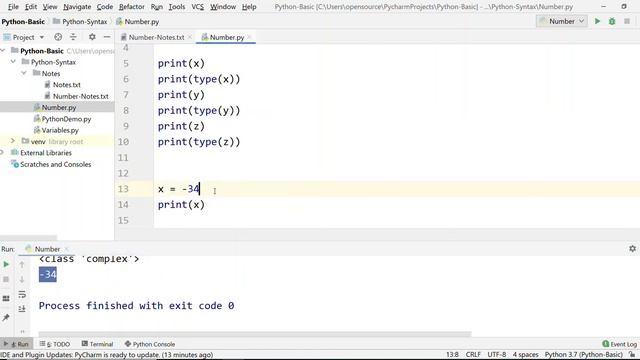The width and height of the screenshot is (640, 360).
Task: Change CRLF line separator in status bar
Action: tap(473, 354)
